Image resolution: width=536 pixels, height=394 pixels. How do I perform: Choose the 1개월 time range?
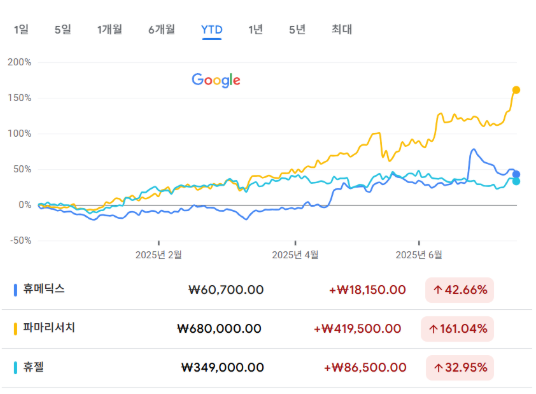tap(109, 29)
